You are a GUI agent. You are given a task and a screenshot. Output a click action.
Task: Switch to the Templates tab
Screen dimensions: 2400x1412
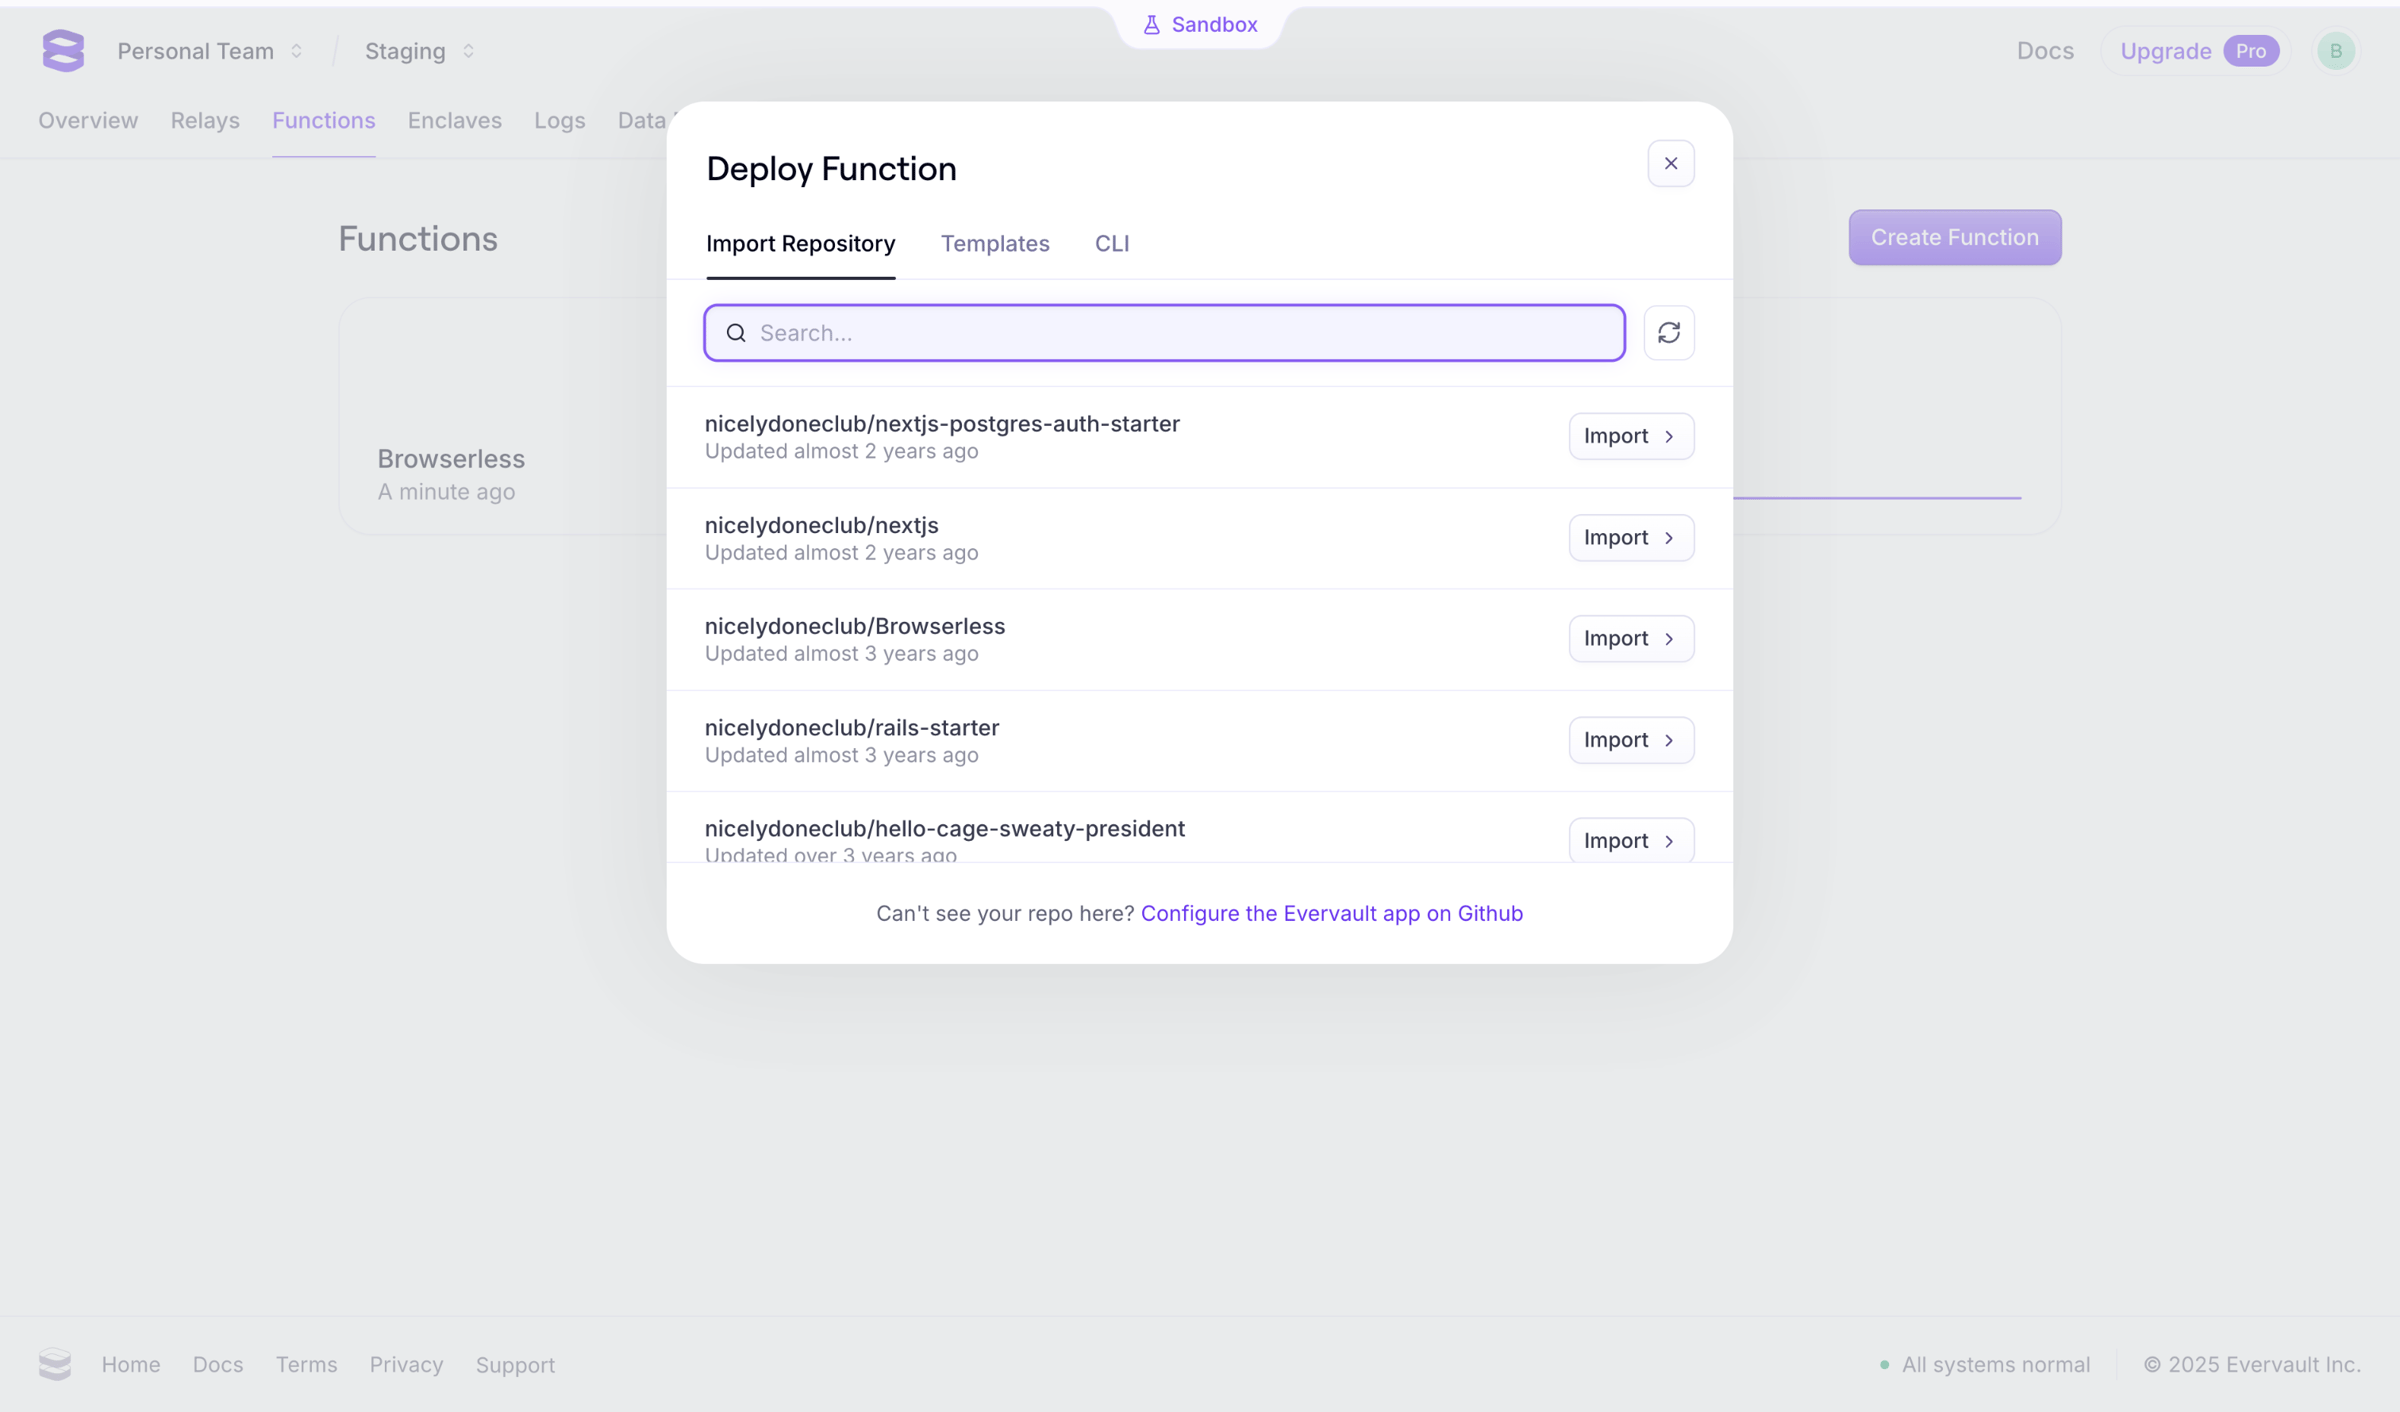coord(995,244)
